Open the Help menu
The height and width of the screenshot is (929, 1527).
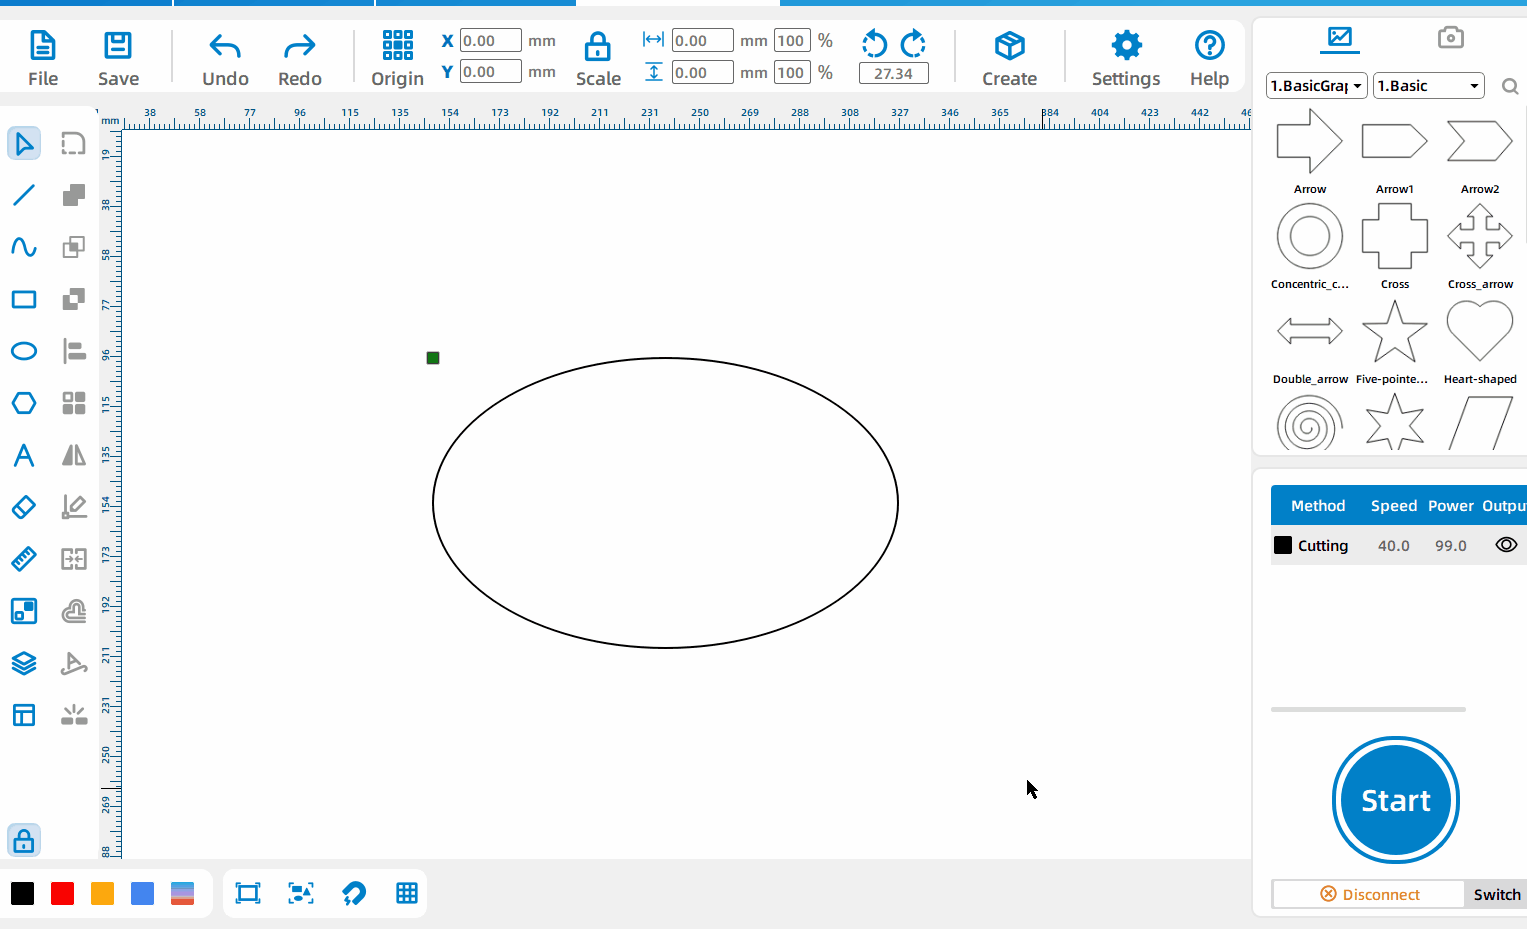point(1209,58)
